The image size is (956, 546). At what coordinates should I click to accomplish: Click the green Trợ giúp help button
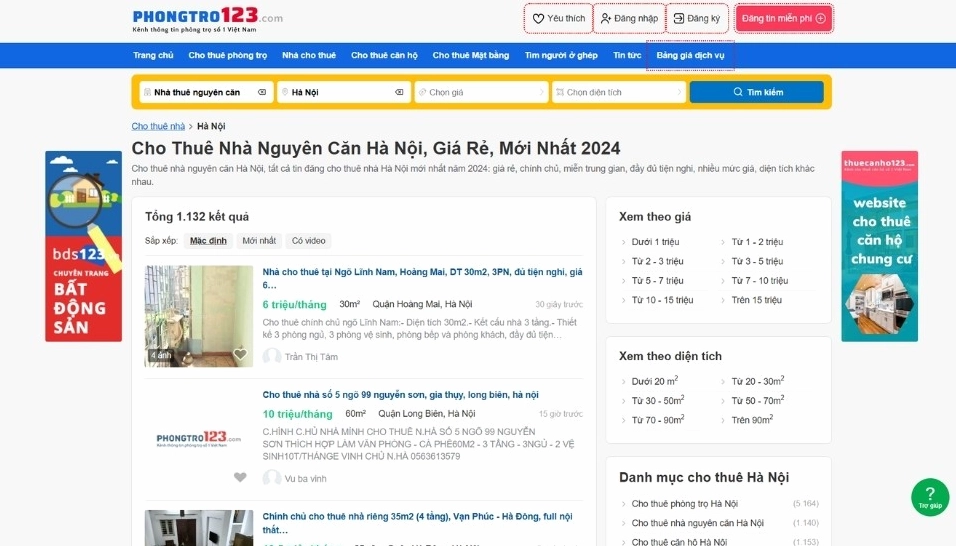coord(930,497)
